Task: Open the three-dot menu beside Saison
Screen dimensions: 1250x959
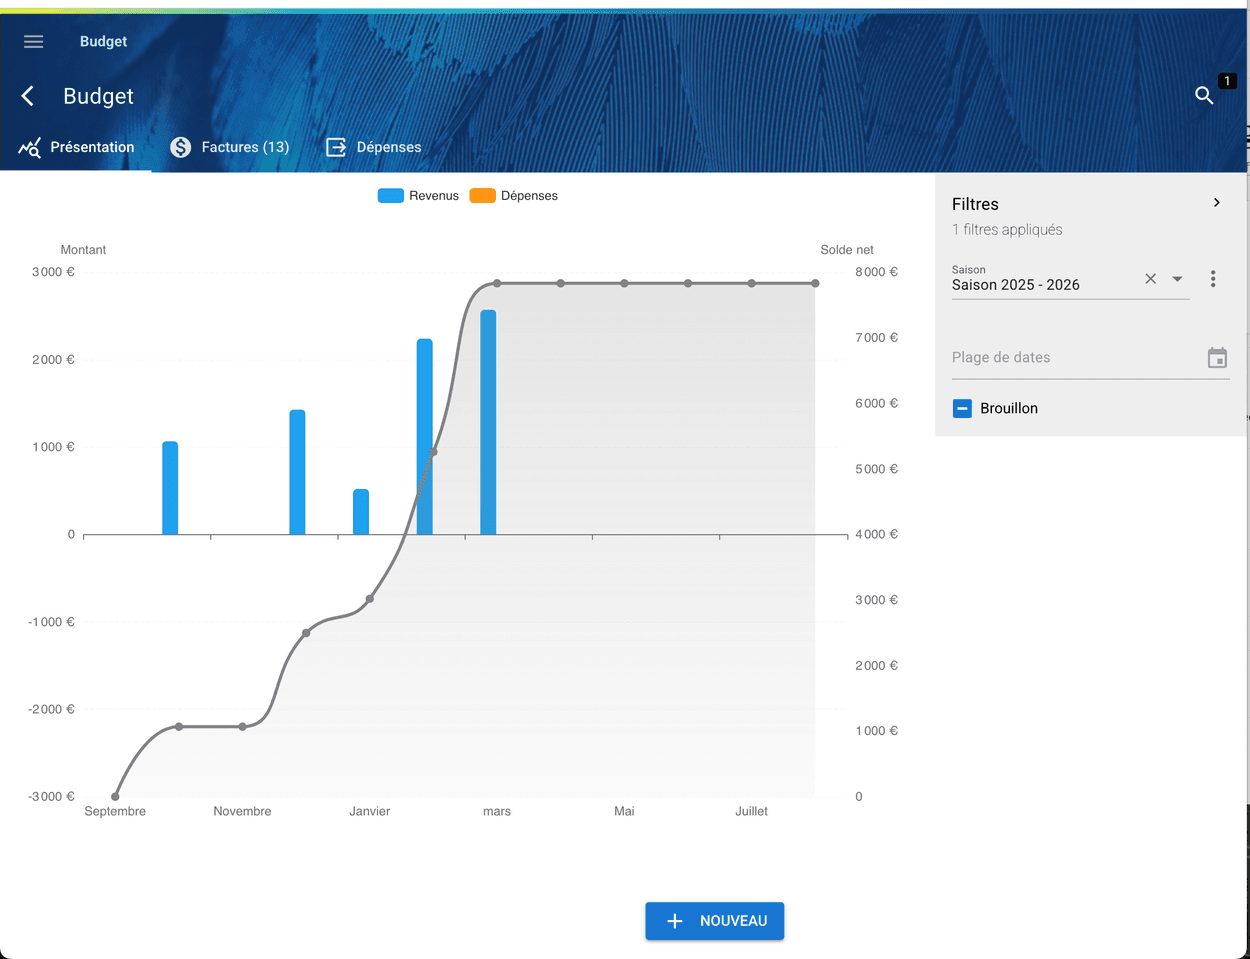Action: pos(1213,279)
